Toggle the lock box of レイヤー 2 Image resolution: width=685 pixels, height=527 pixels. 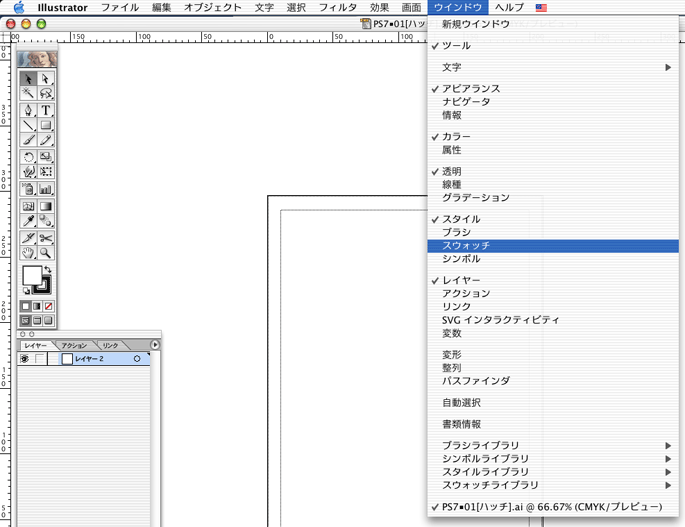coord(40,359)
